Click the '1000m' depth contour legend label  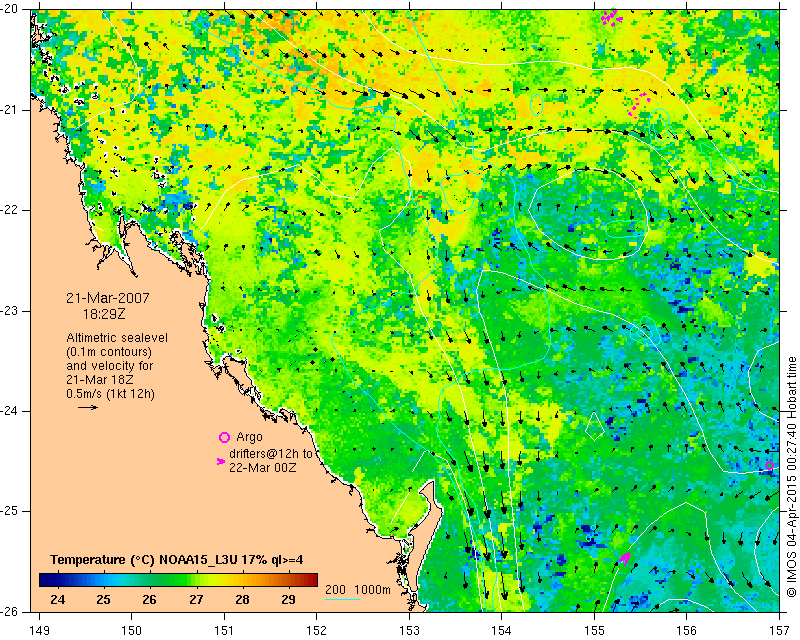point(372,589)
